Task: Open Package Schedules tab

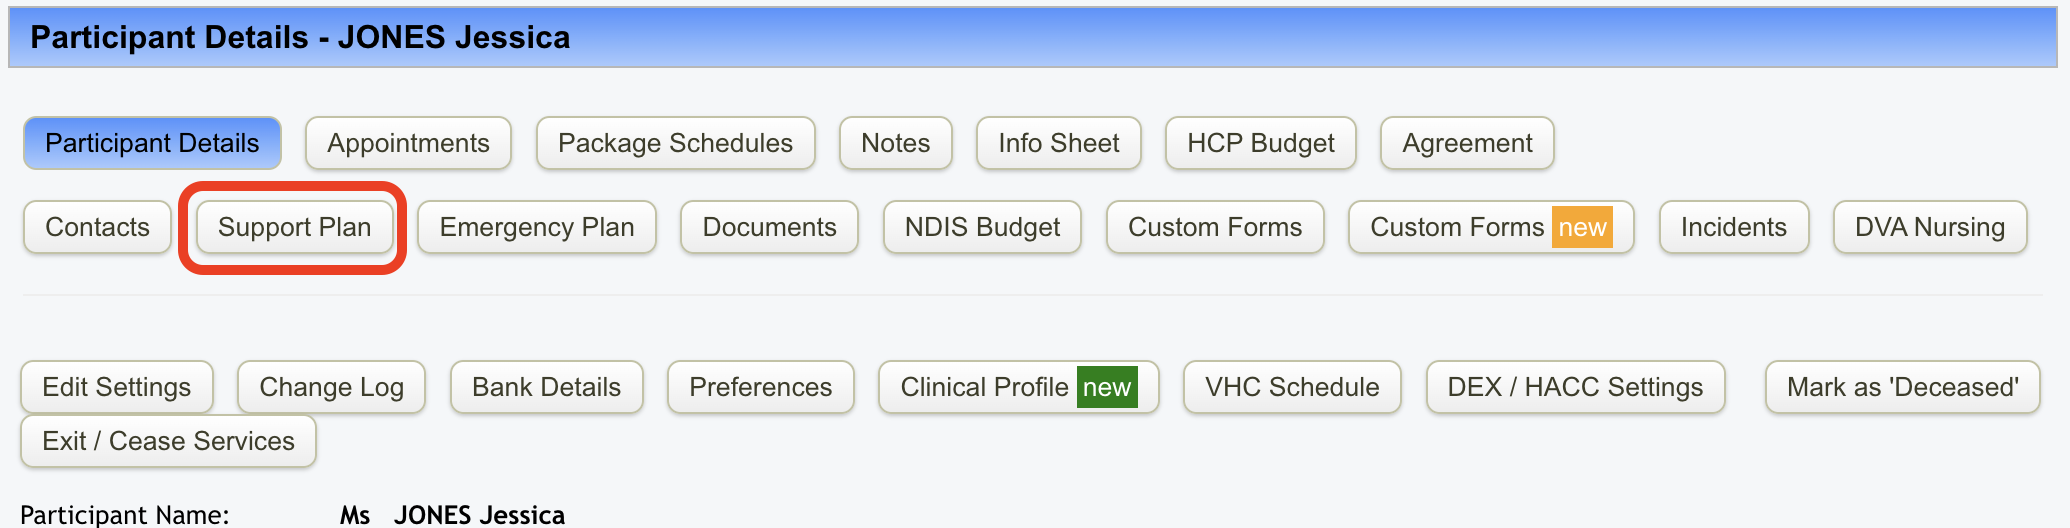Action: (x=675, y=143)
